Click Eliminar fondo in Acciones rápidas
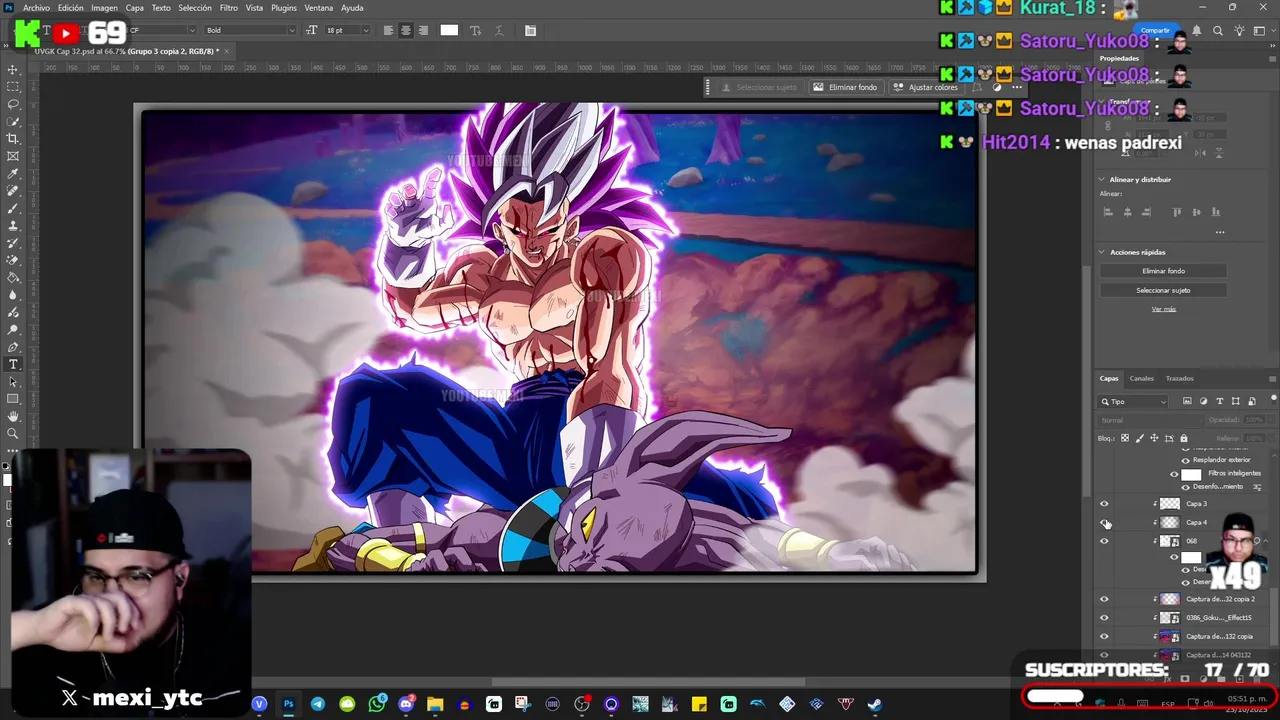 coord(1163,271)
